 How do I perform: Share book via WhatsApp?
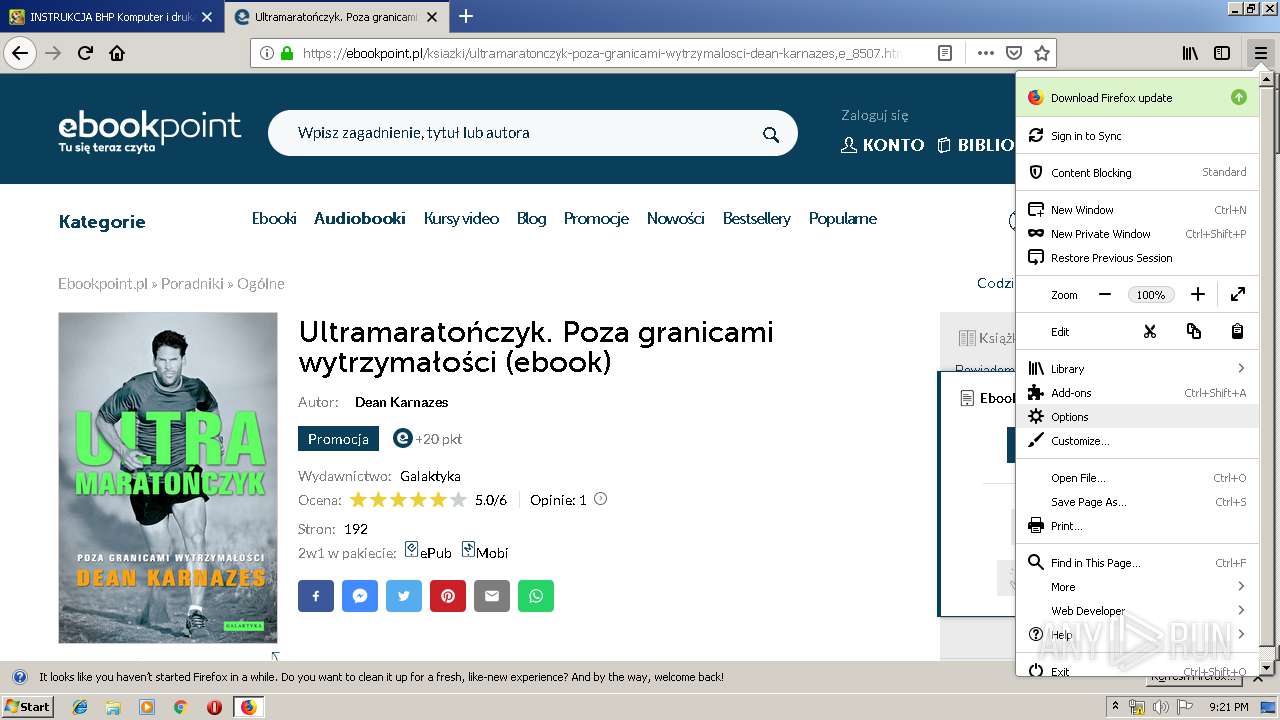tap(536, 596)
